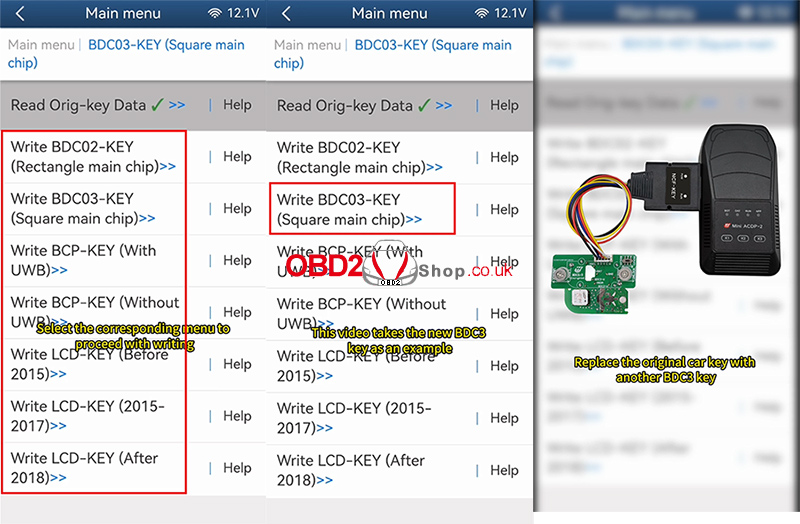Open Help for LCD-KEY Before 2015, middle screen
Viewport: 800px width, 524px height.
click(x=504, y=366)
